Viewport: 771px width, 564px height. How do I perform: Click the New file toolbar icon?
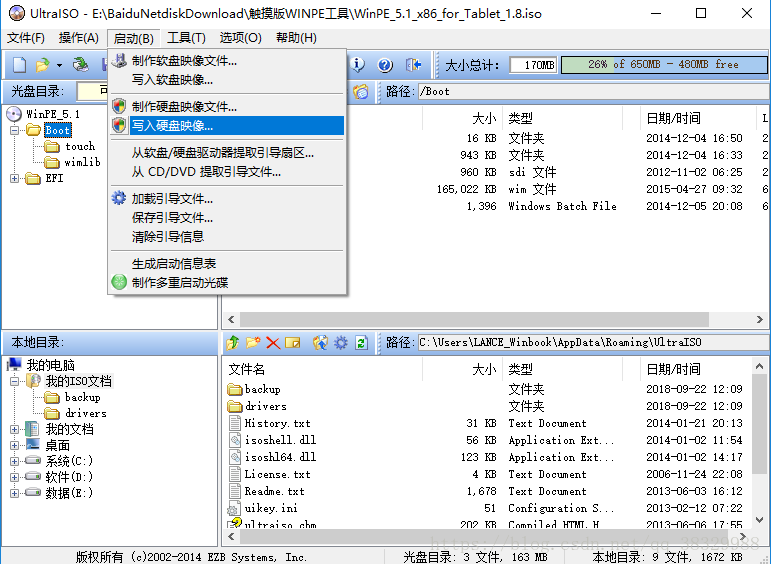tap(19, 65)
